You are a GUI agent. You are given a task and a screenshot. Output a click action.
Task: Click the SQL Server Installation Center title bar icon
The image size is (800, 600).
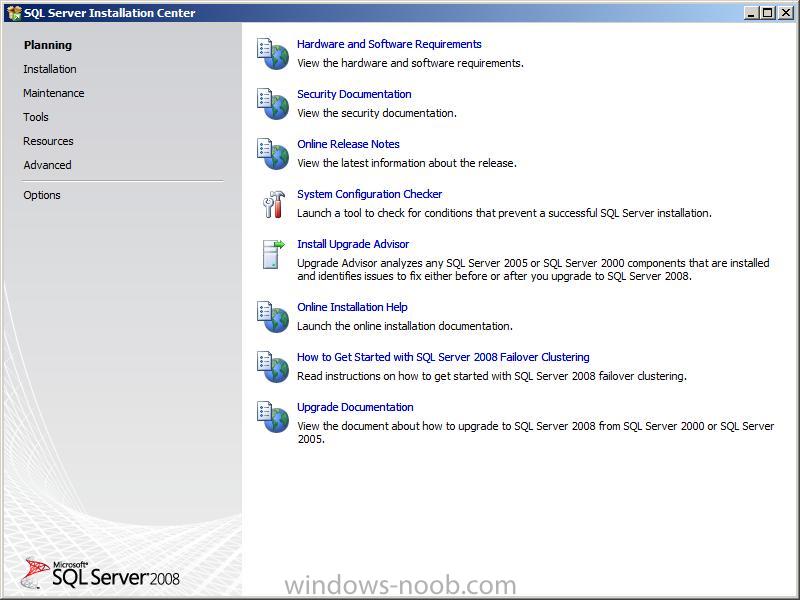(14, 13)
